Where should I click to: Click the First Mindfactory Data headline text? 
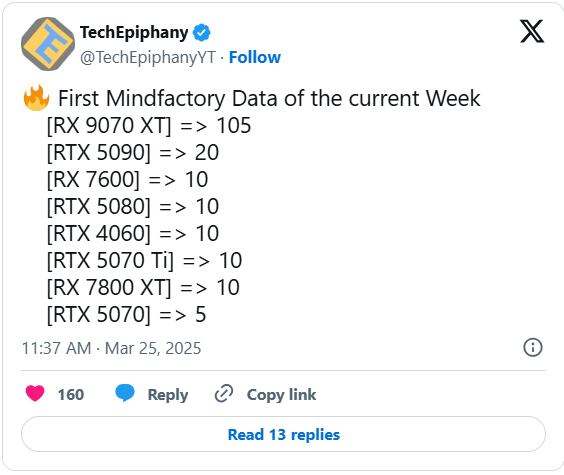(x=269, y=99)
